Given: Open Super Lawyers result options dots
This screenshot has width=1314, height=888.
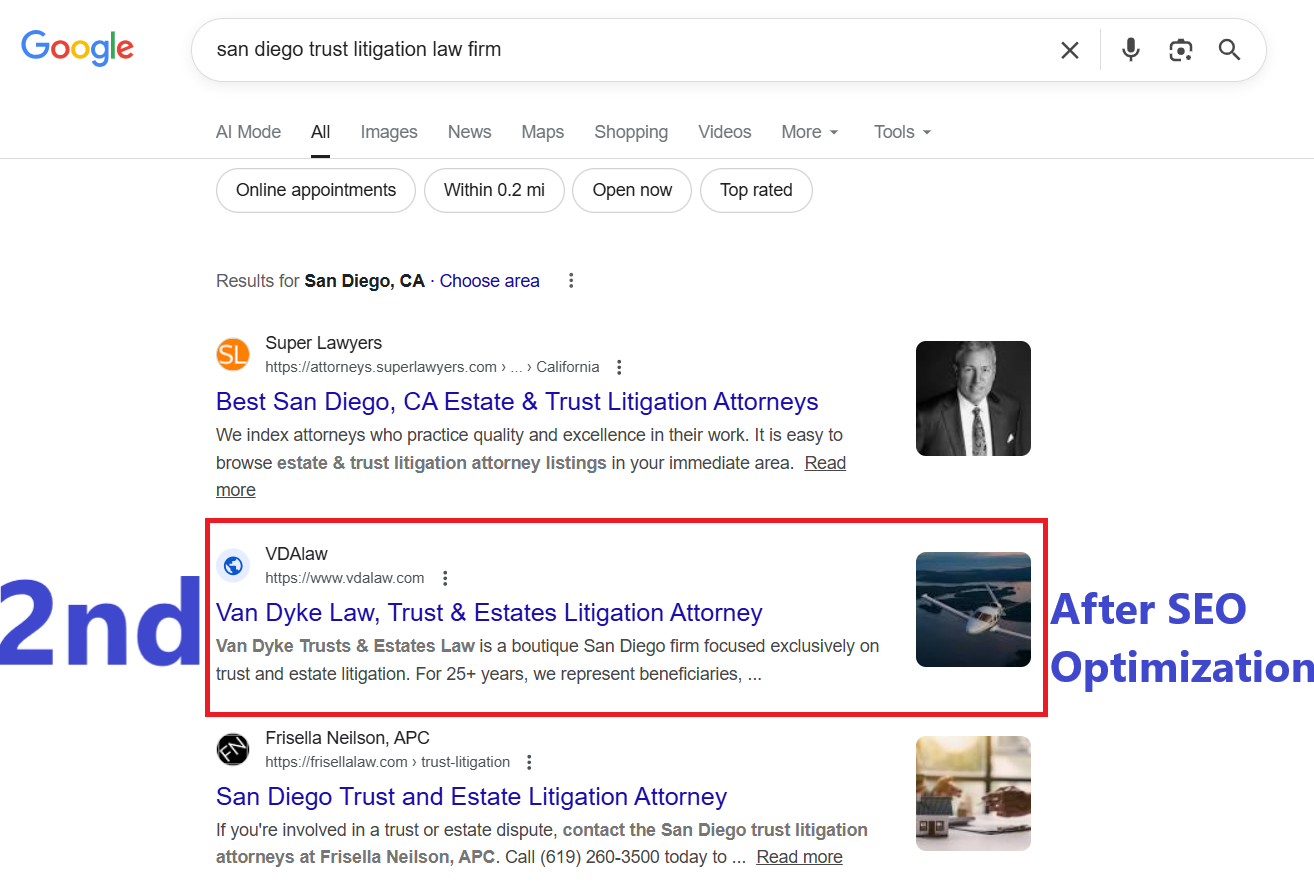Looking at the screenshot, I should [x=619, y=367].
